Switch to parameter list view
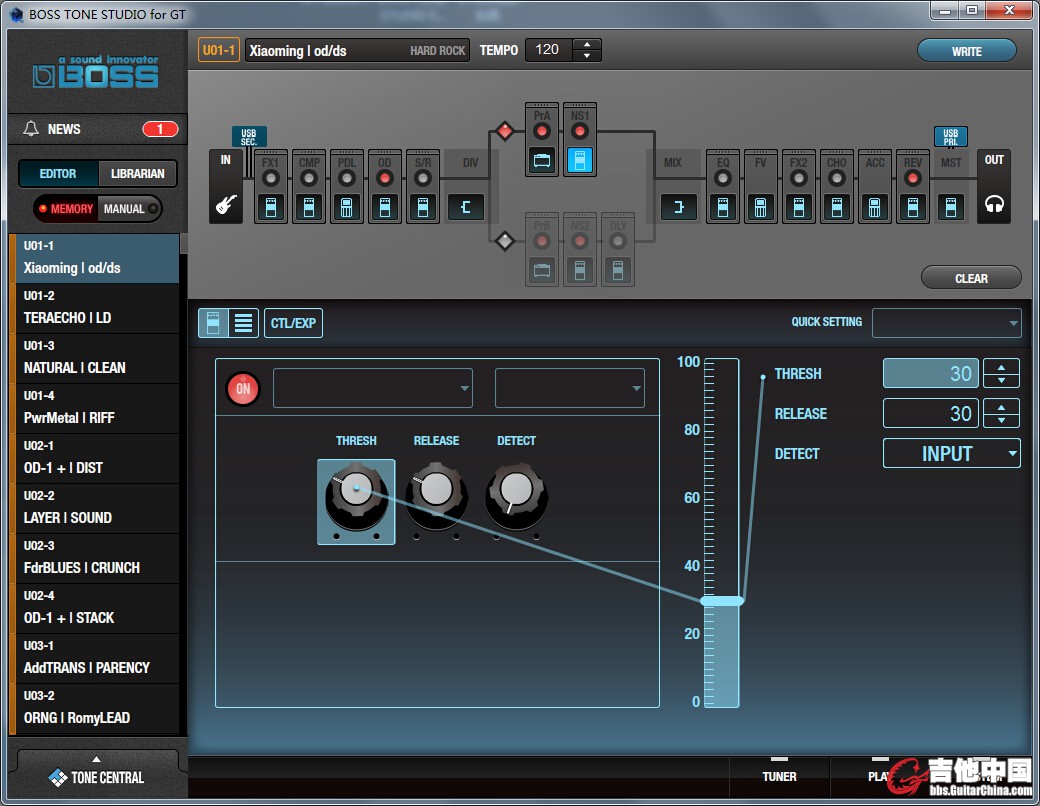Image resolution: width=1040 pixels, height=806 pixels. (243, 323)
